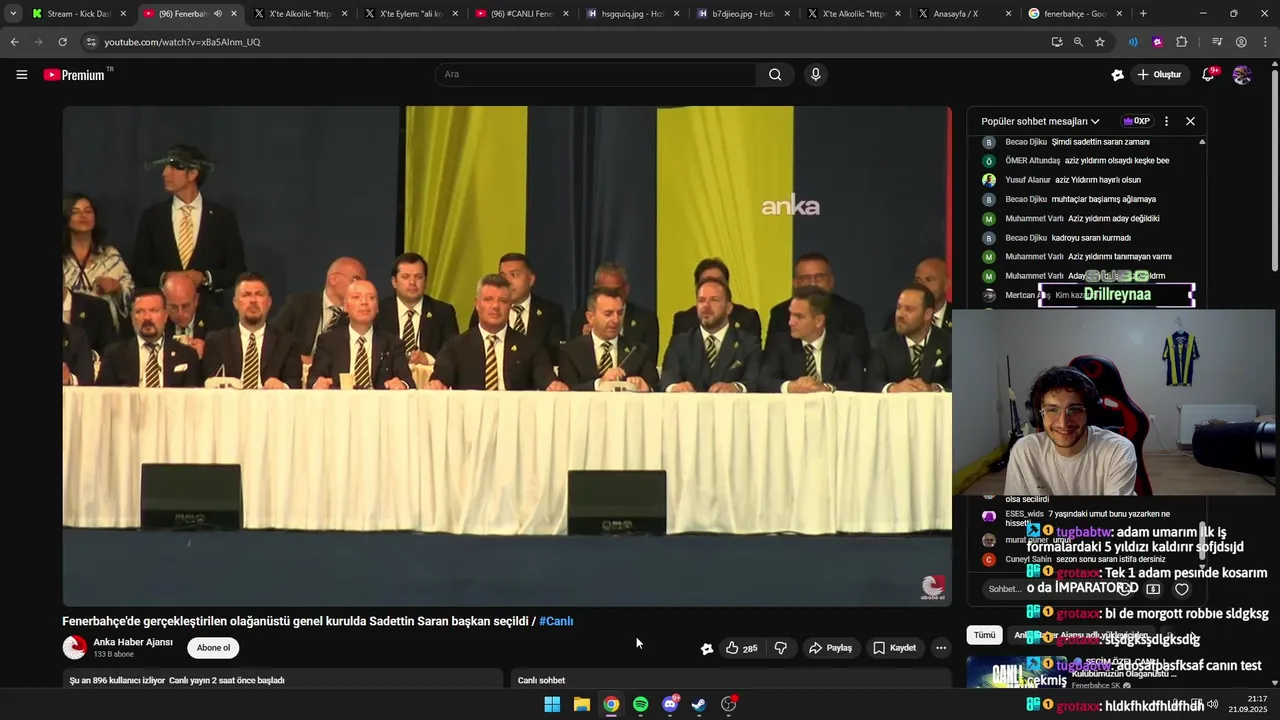
Task: Select the Tümü filter chip
Action: 985,635
